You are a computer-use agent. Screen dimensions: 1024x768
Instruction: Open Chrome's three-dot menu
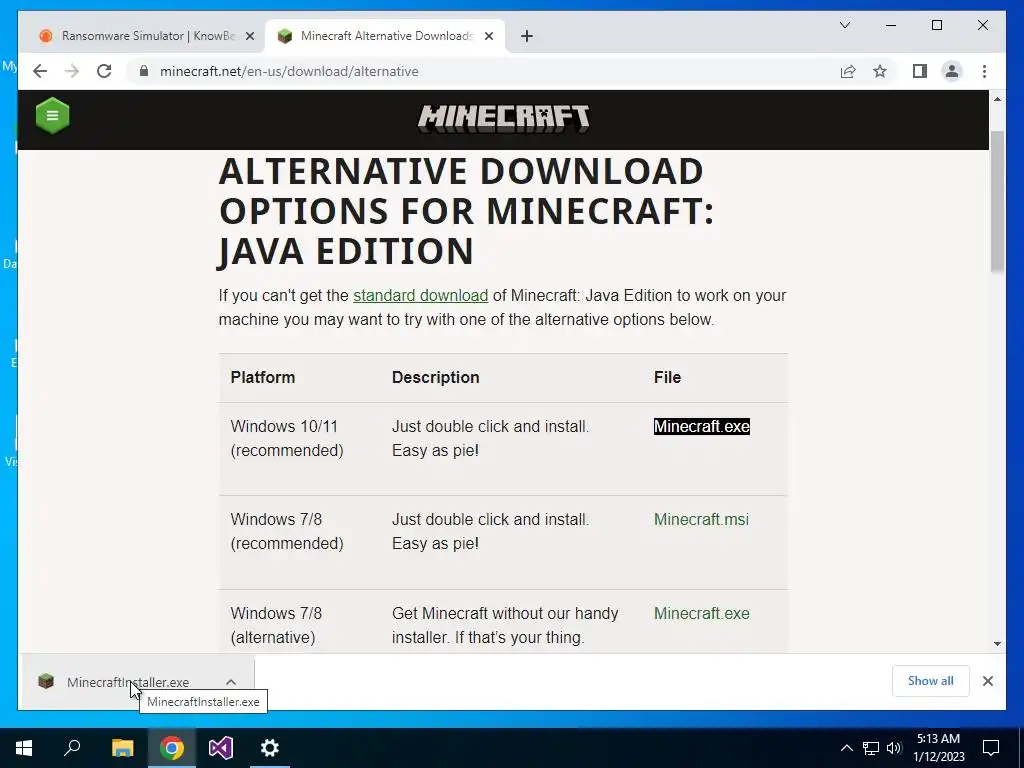[984, 71]
